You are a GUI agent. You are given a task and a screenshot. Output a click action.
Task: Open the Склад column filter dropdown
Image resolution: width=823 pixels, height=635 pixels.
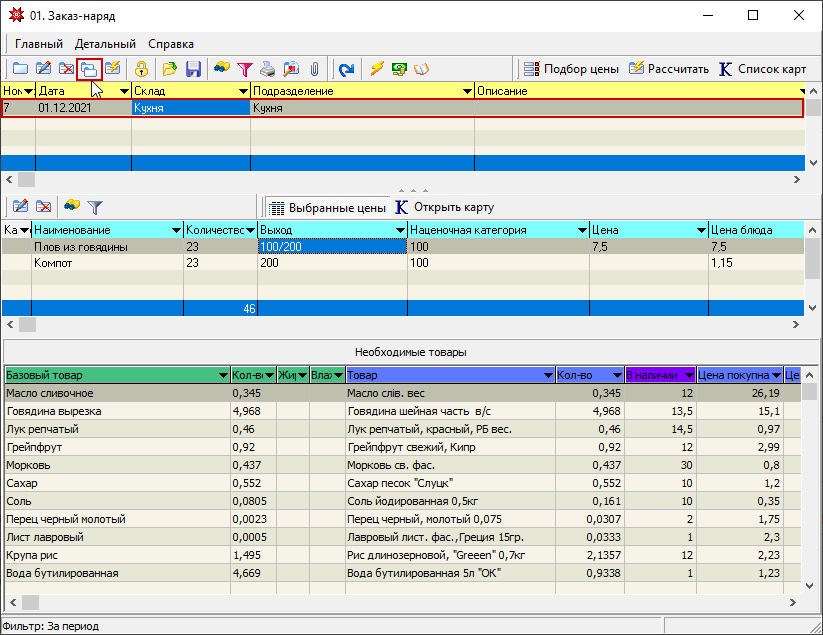pyautogui.click(x=242, y=91)
